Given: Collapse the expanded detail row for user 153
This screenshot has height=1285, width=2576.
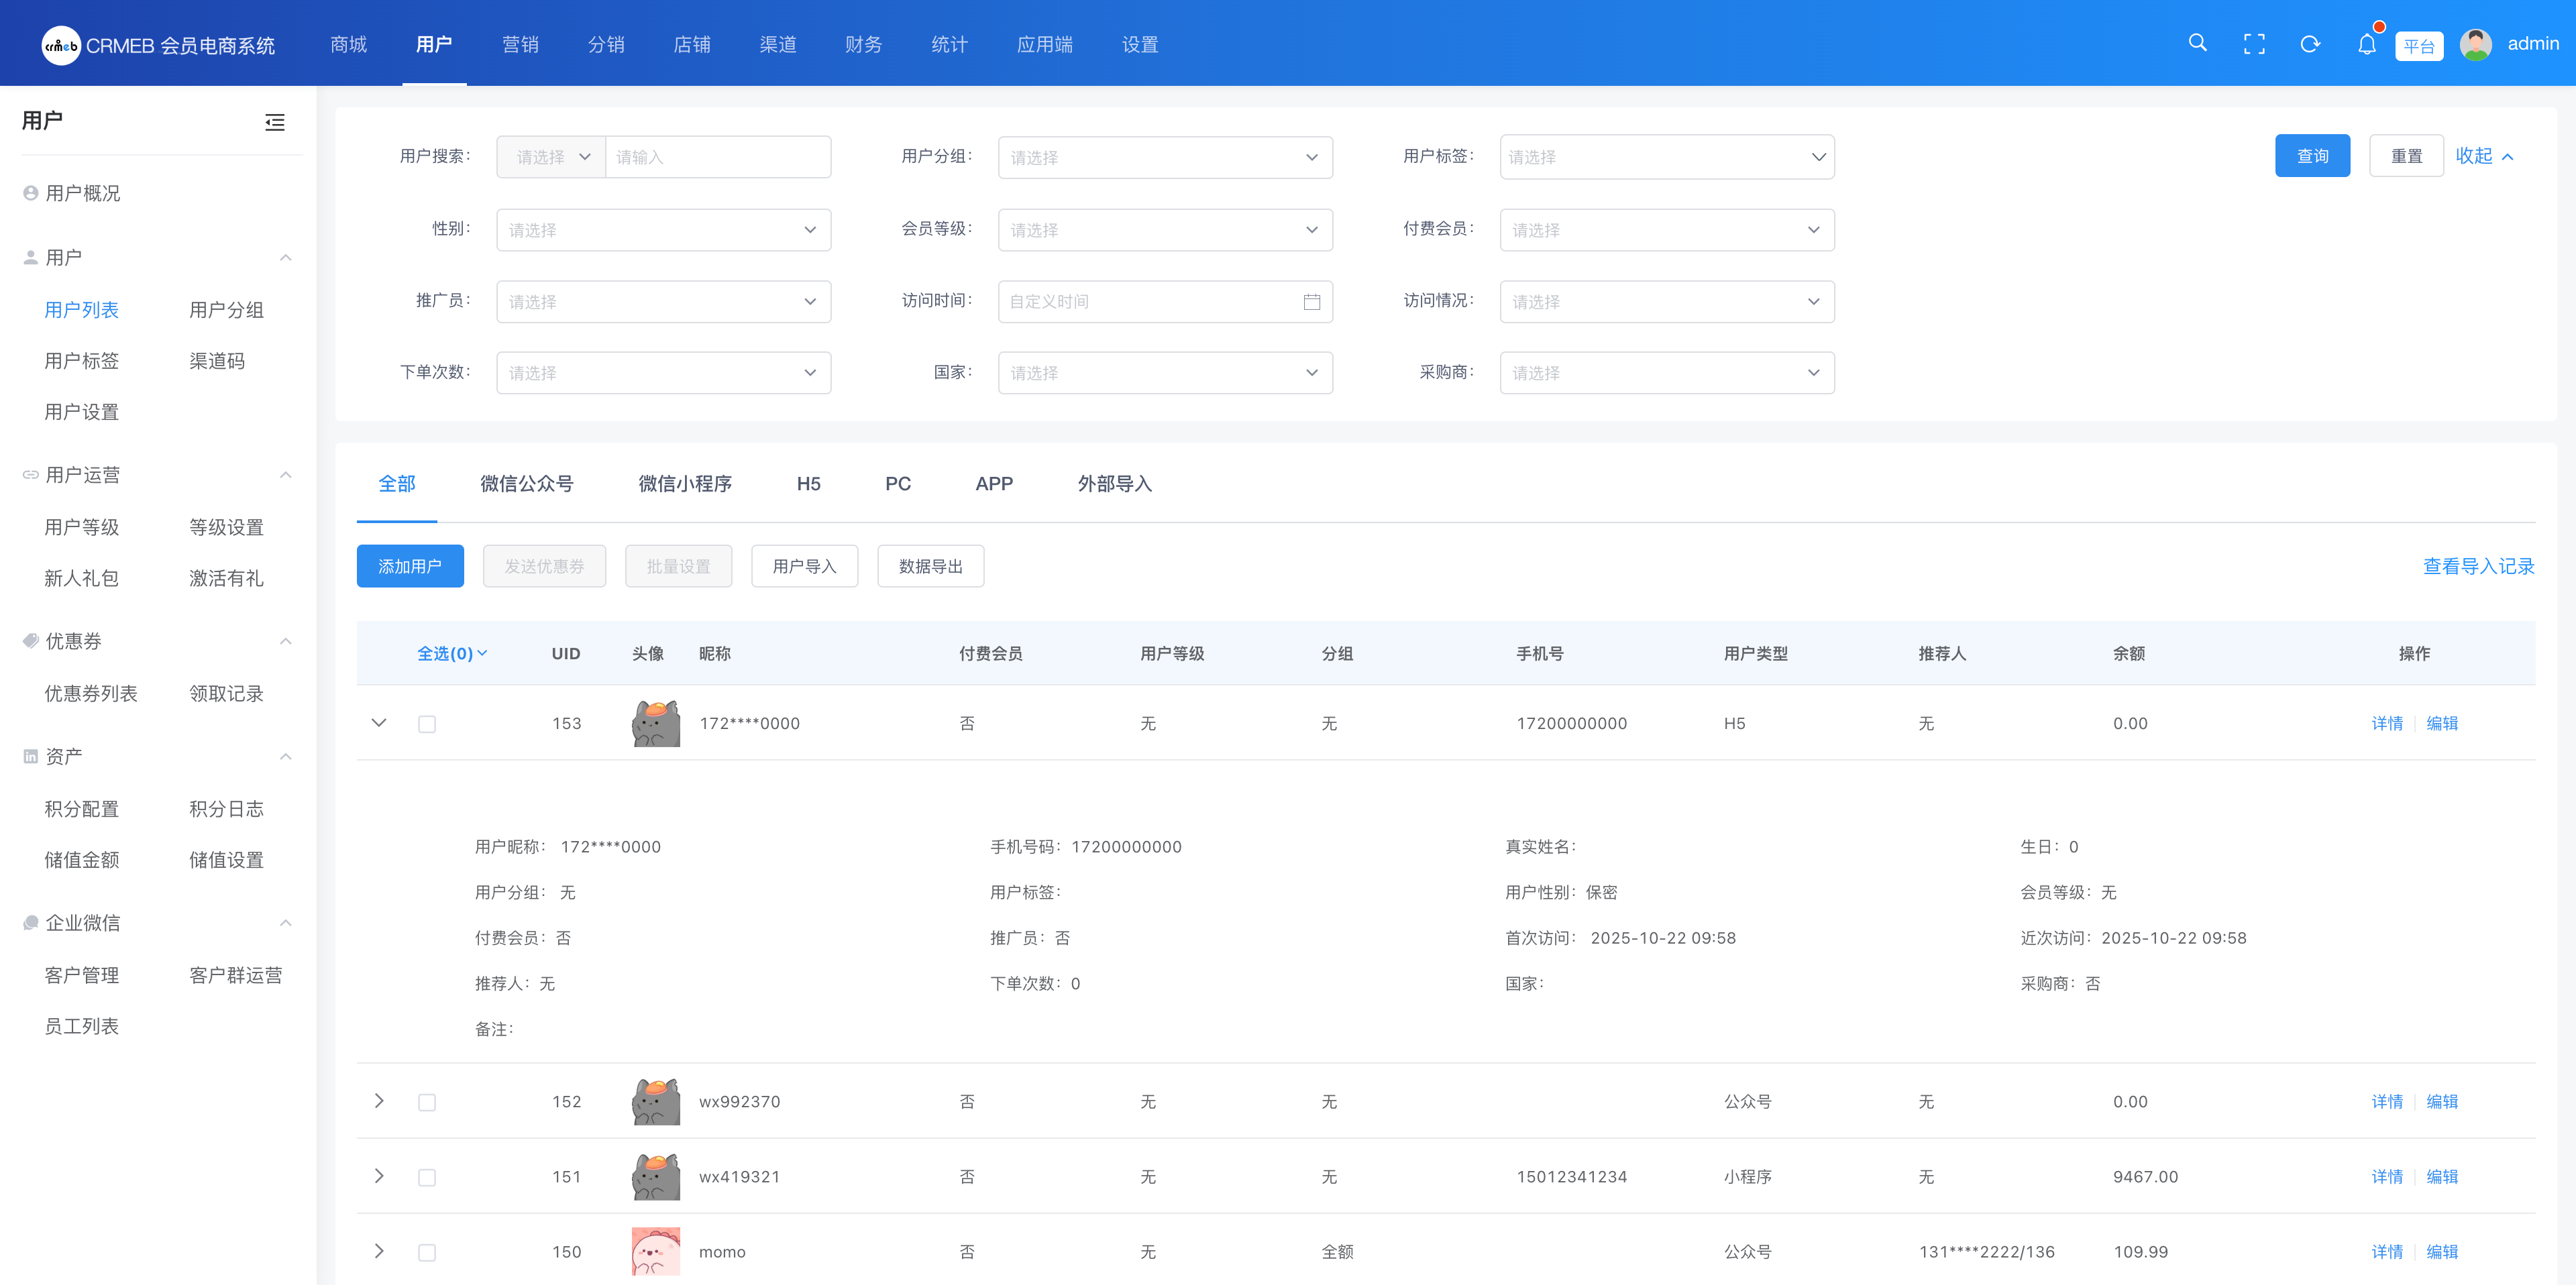Looking at the screenshot, I should pyautogui.click(x=378, y=723).
